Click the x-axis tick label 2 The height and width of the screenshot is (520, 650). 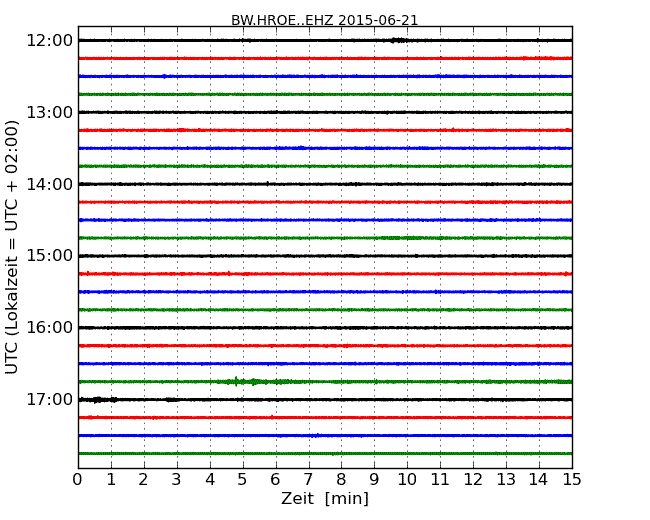pyautogui.click(x=143, y=480)
